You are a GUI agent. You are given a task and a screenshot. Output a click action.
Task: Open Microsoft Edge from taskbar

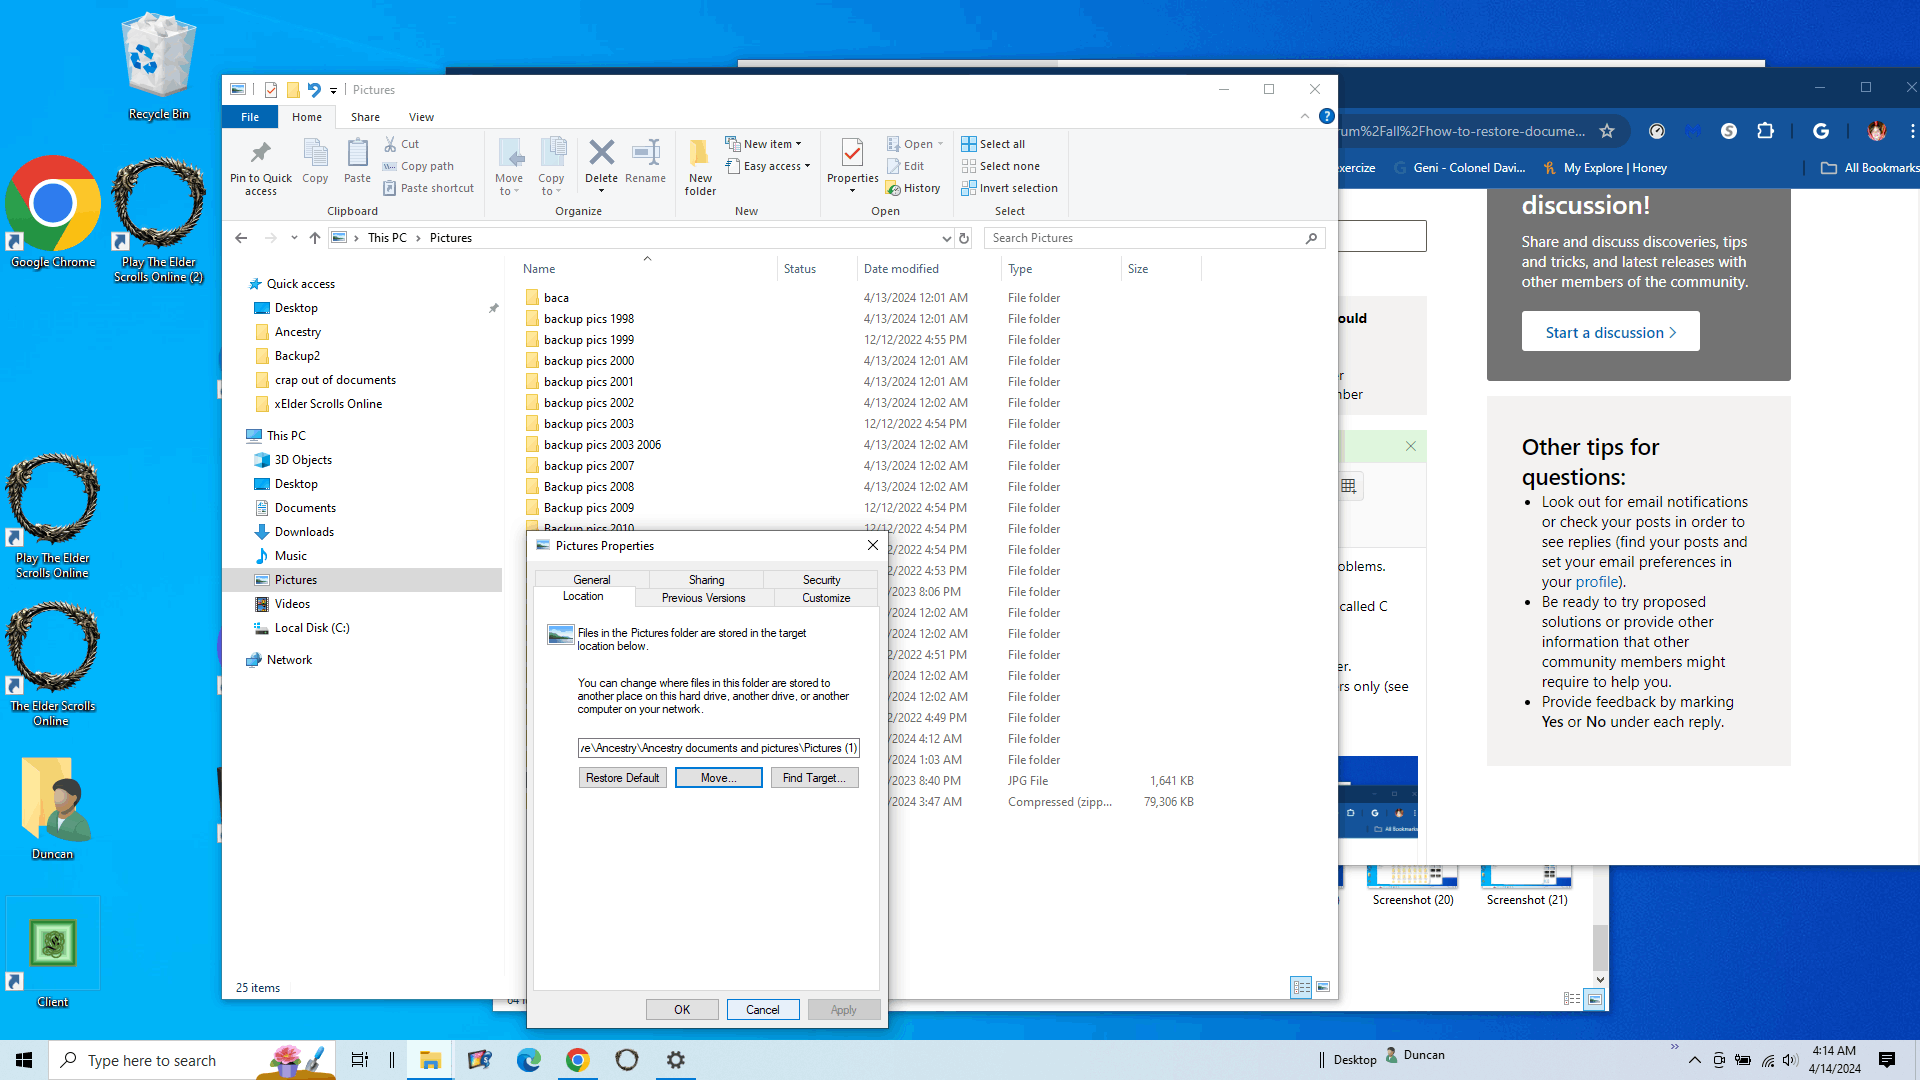(x=529, y=1060)
